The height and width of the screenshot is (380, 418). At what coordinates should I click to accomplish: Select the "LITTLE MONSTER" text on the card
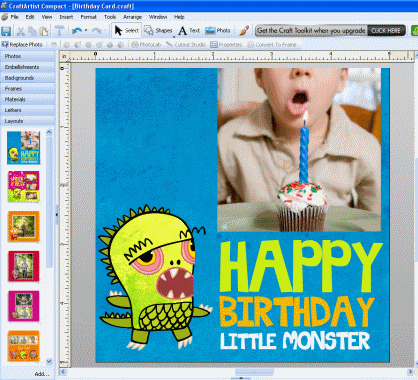tap(295, 340)
